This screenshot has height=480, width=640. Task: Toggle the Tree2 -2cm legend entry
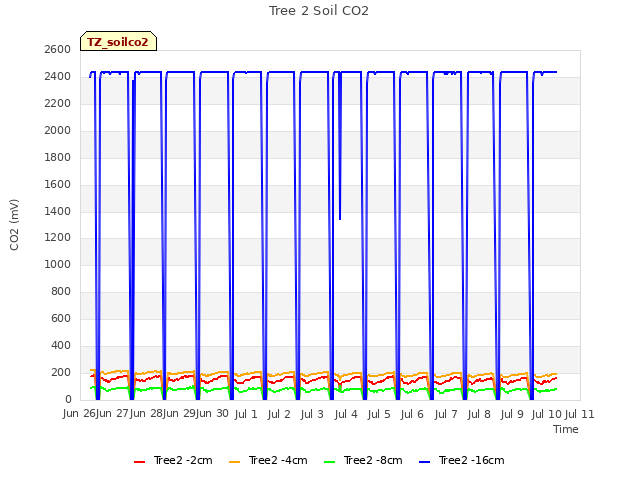click(173, 460)
